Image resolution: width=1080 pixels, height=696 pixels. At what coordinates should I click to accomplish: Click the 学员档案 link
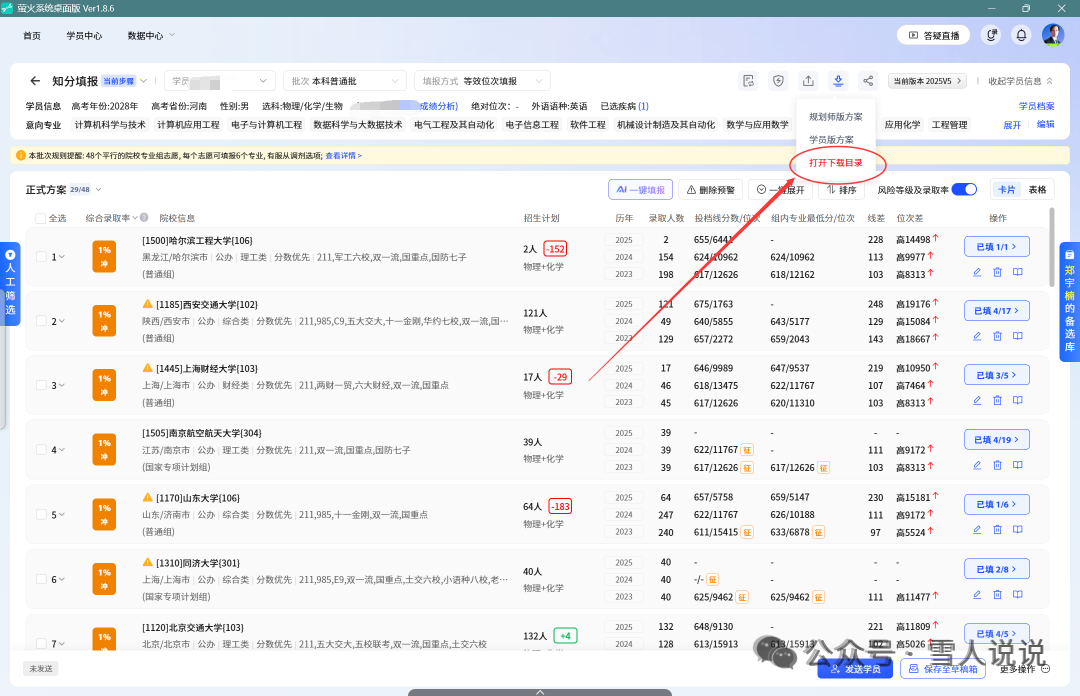pos(1037,106)
